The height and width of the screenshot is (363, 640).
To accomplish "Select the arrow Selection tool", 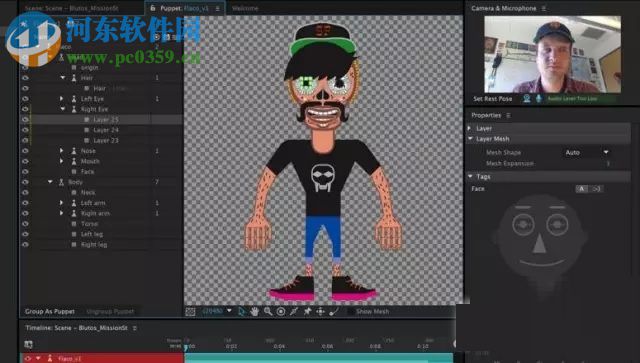I will [241, 312].
